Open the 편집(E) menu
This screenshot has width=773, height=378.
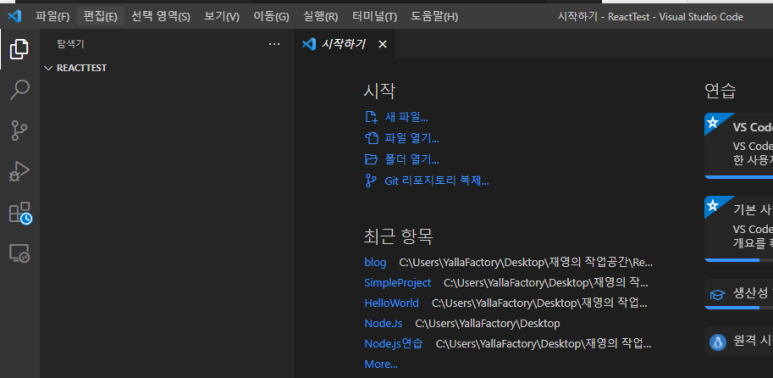(x=100, y=17)
